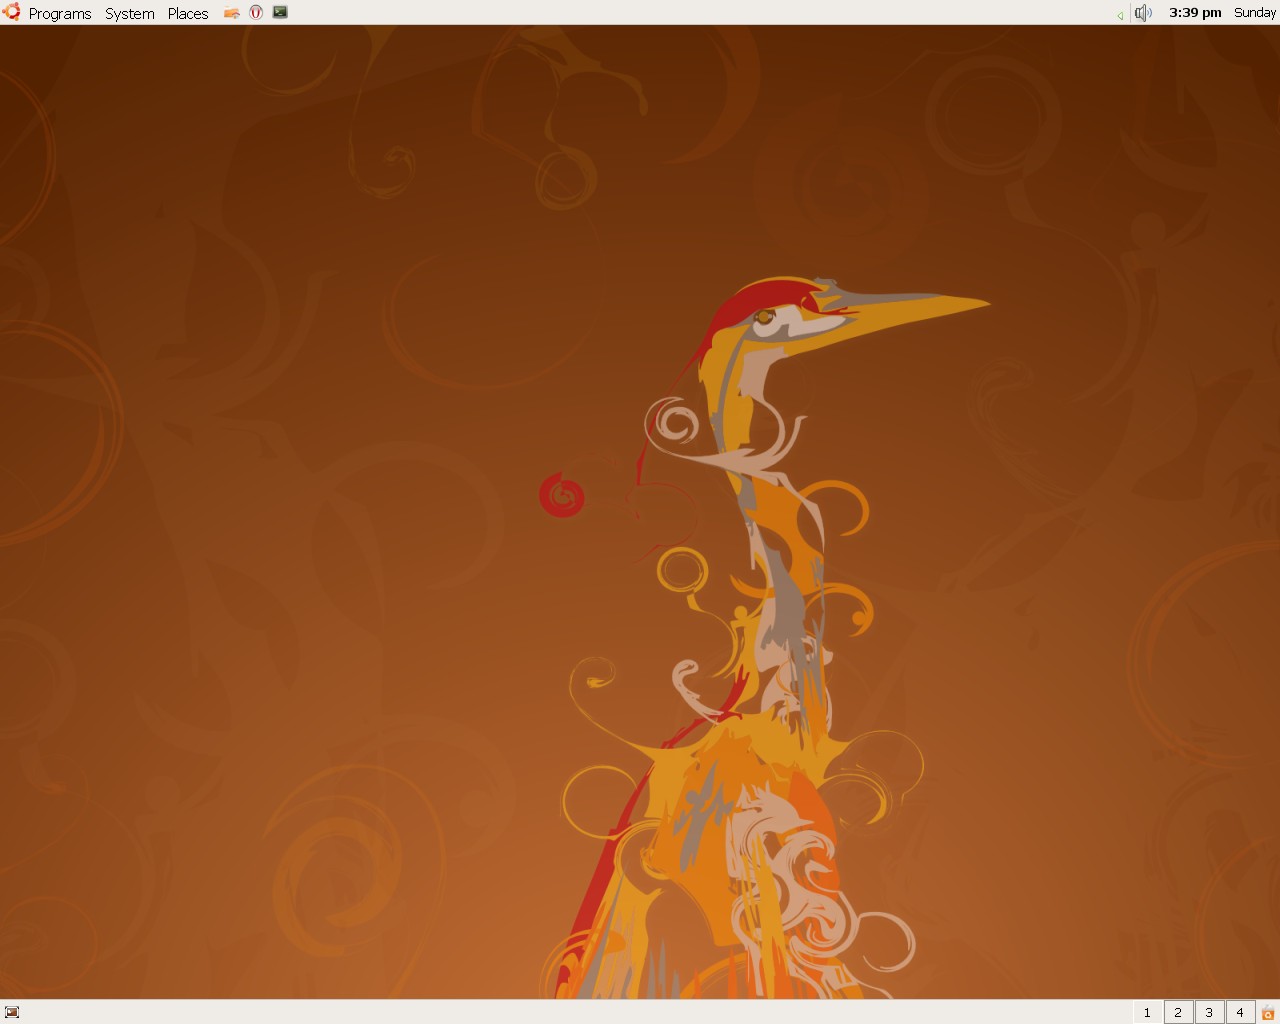Click the Sunday date label

coord(1255,13)
